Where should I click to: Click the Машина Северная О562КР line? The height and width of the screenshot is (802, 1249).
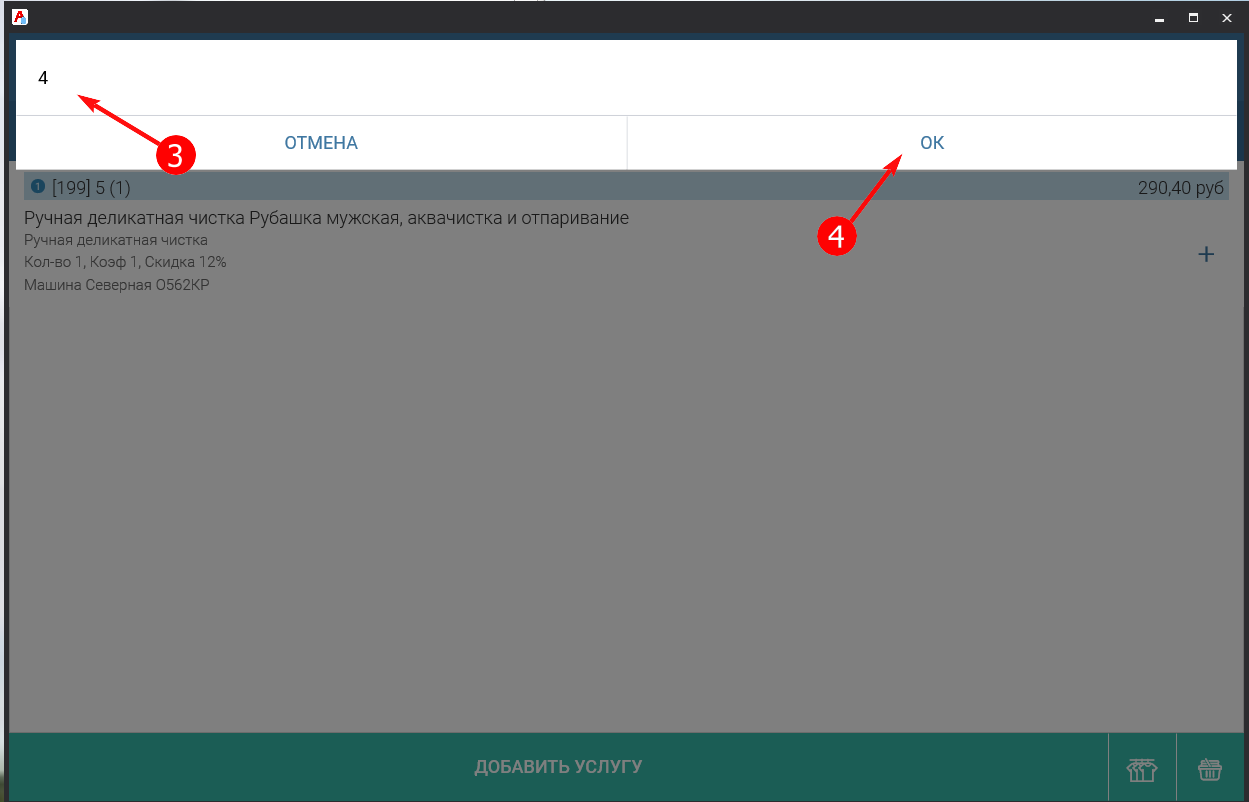tap(116, 285)
